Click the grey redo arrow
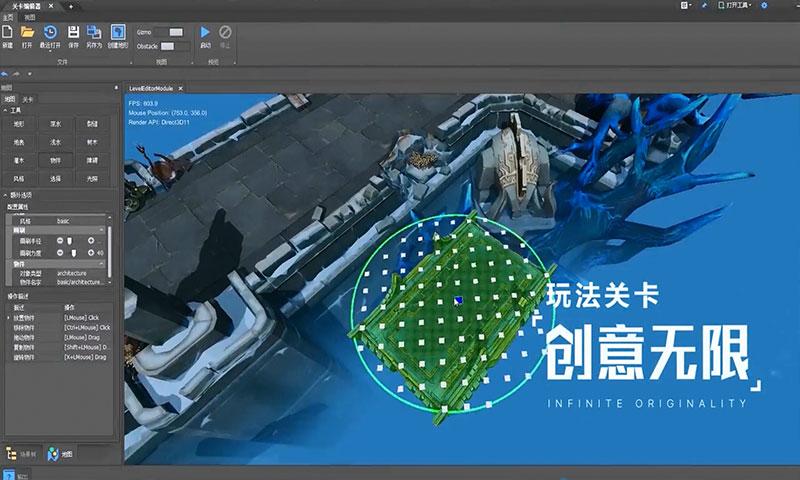Screen dimensions: 800x480 tap(16, 74)
